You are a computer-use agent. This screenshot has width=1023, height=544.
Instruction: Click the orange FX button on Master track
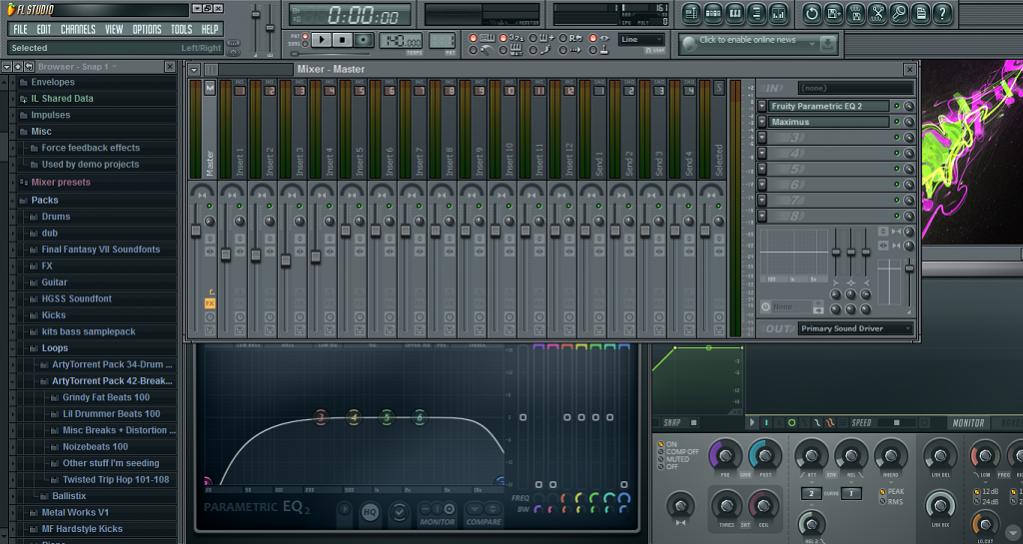(210, 303)
